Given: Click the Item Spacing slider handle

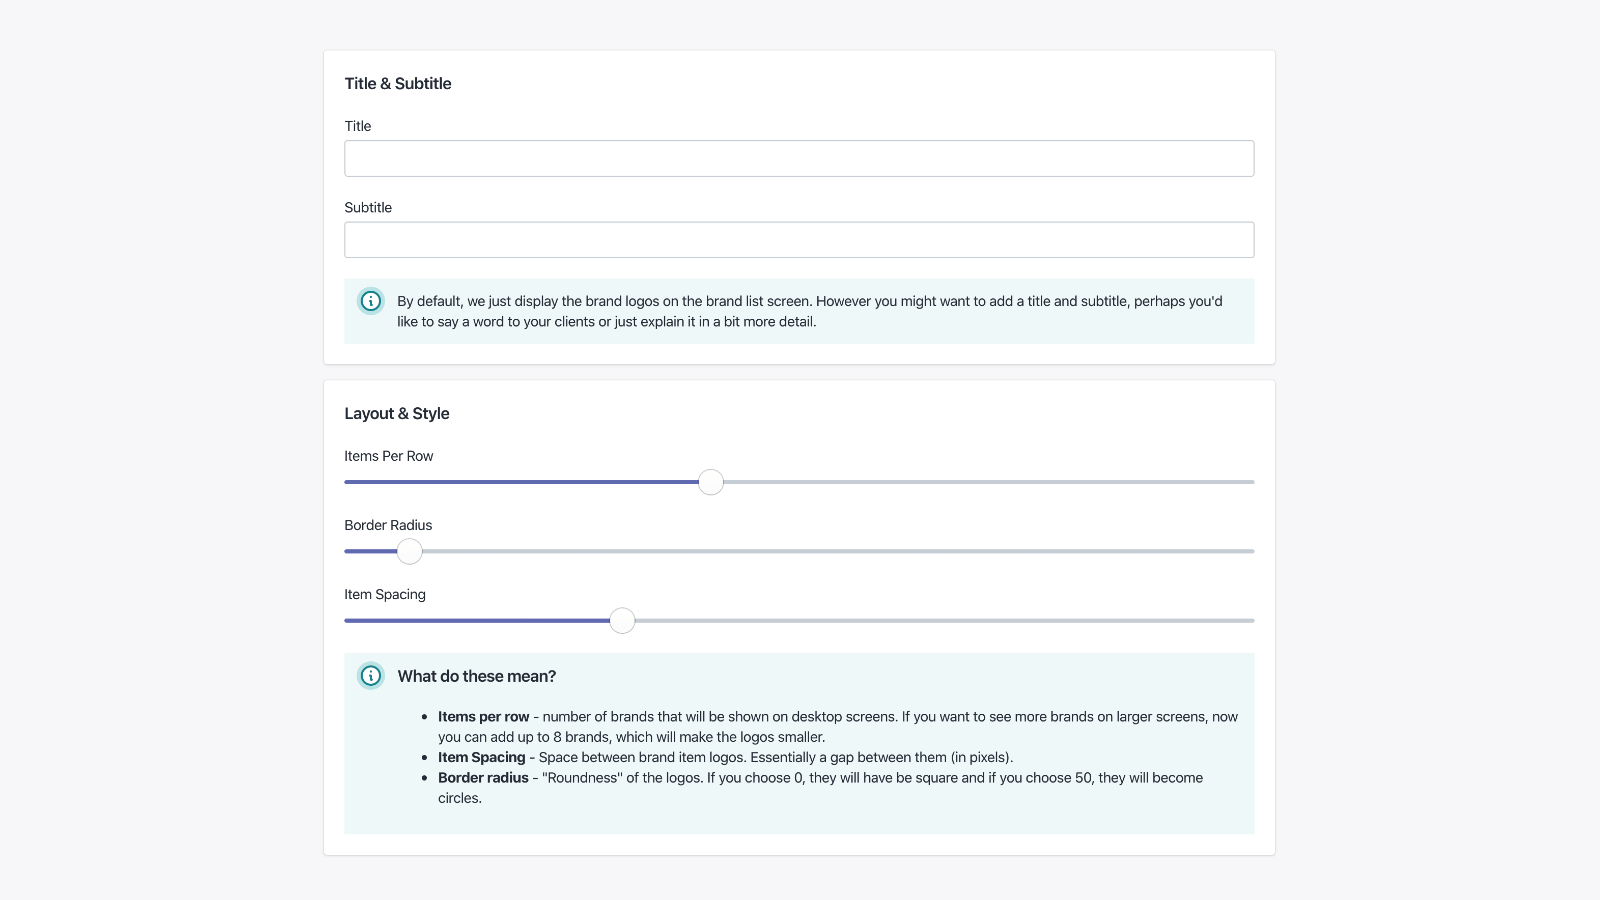Looking at the screenshot, I should [622, 621].
